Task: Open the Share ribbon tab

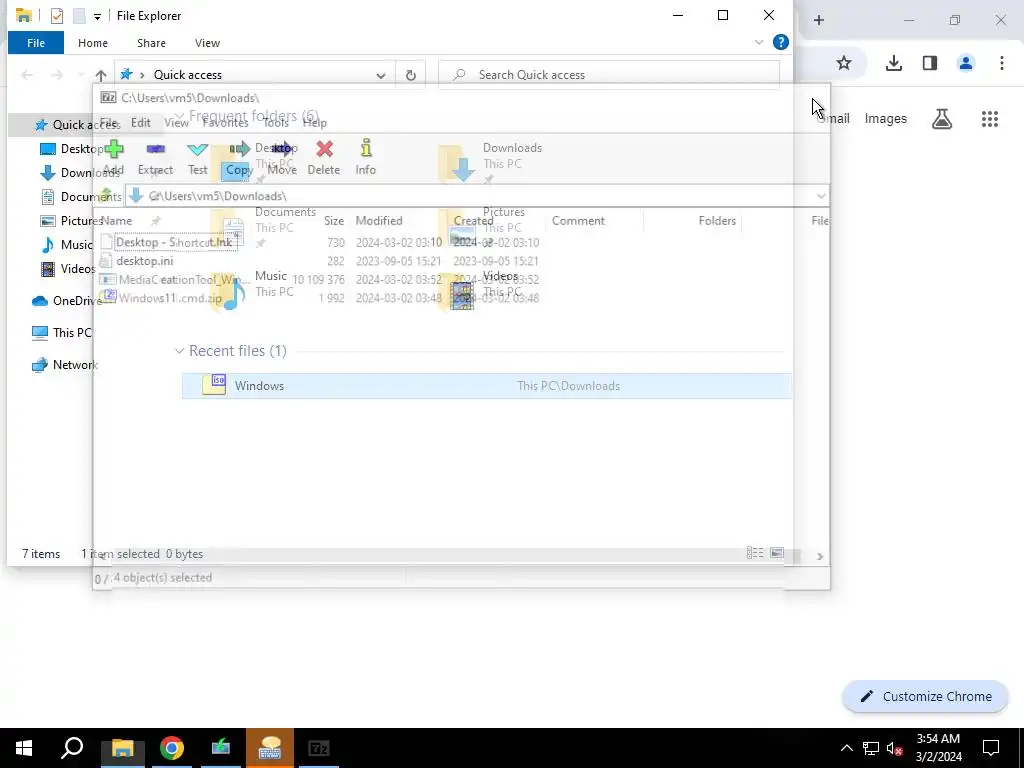Action: point(151,43)
